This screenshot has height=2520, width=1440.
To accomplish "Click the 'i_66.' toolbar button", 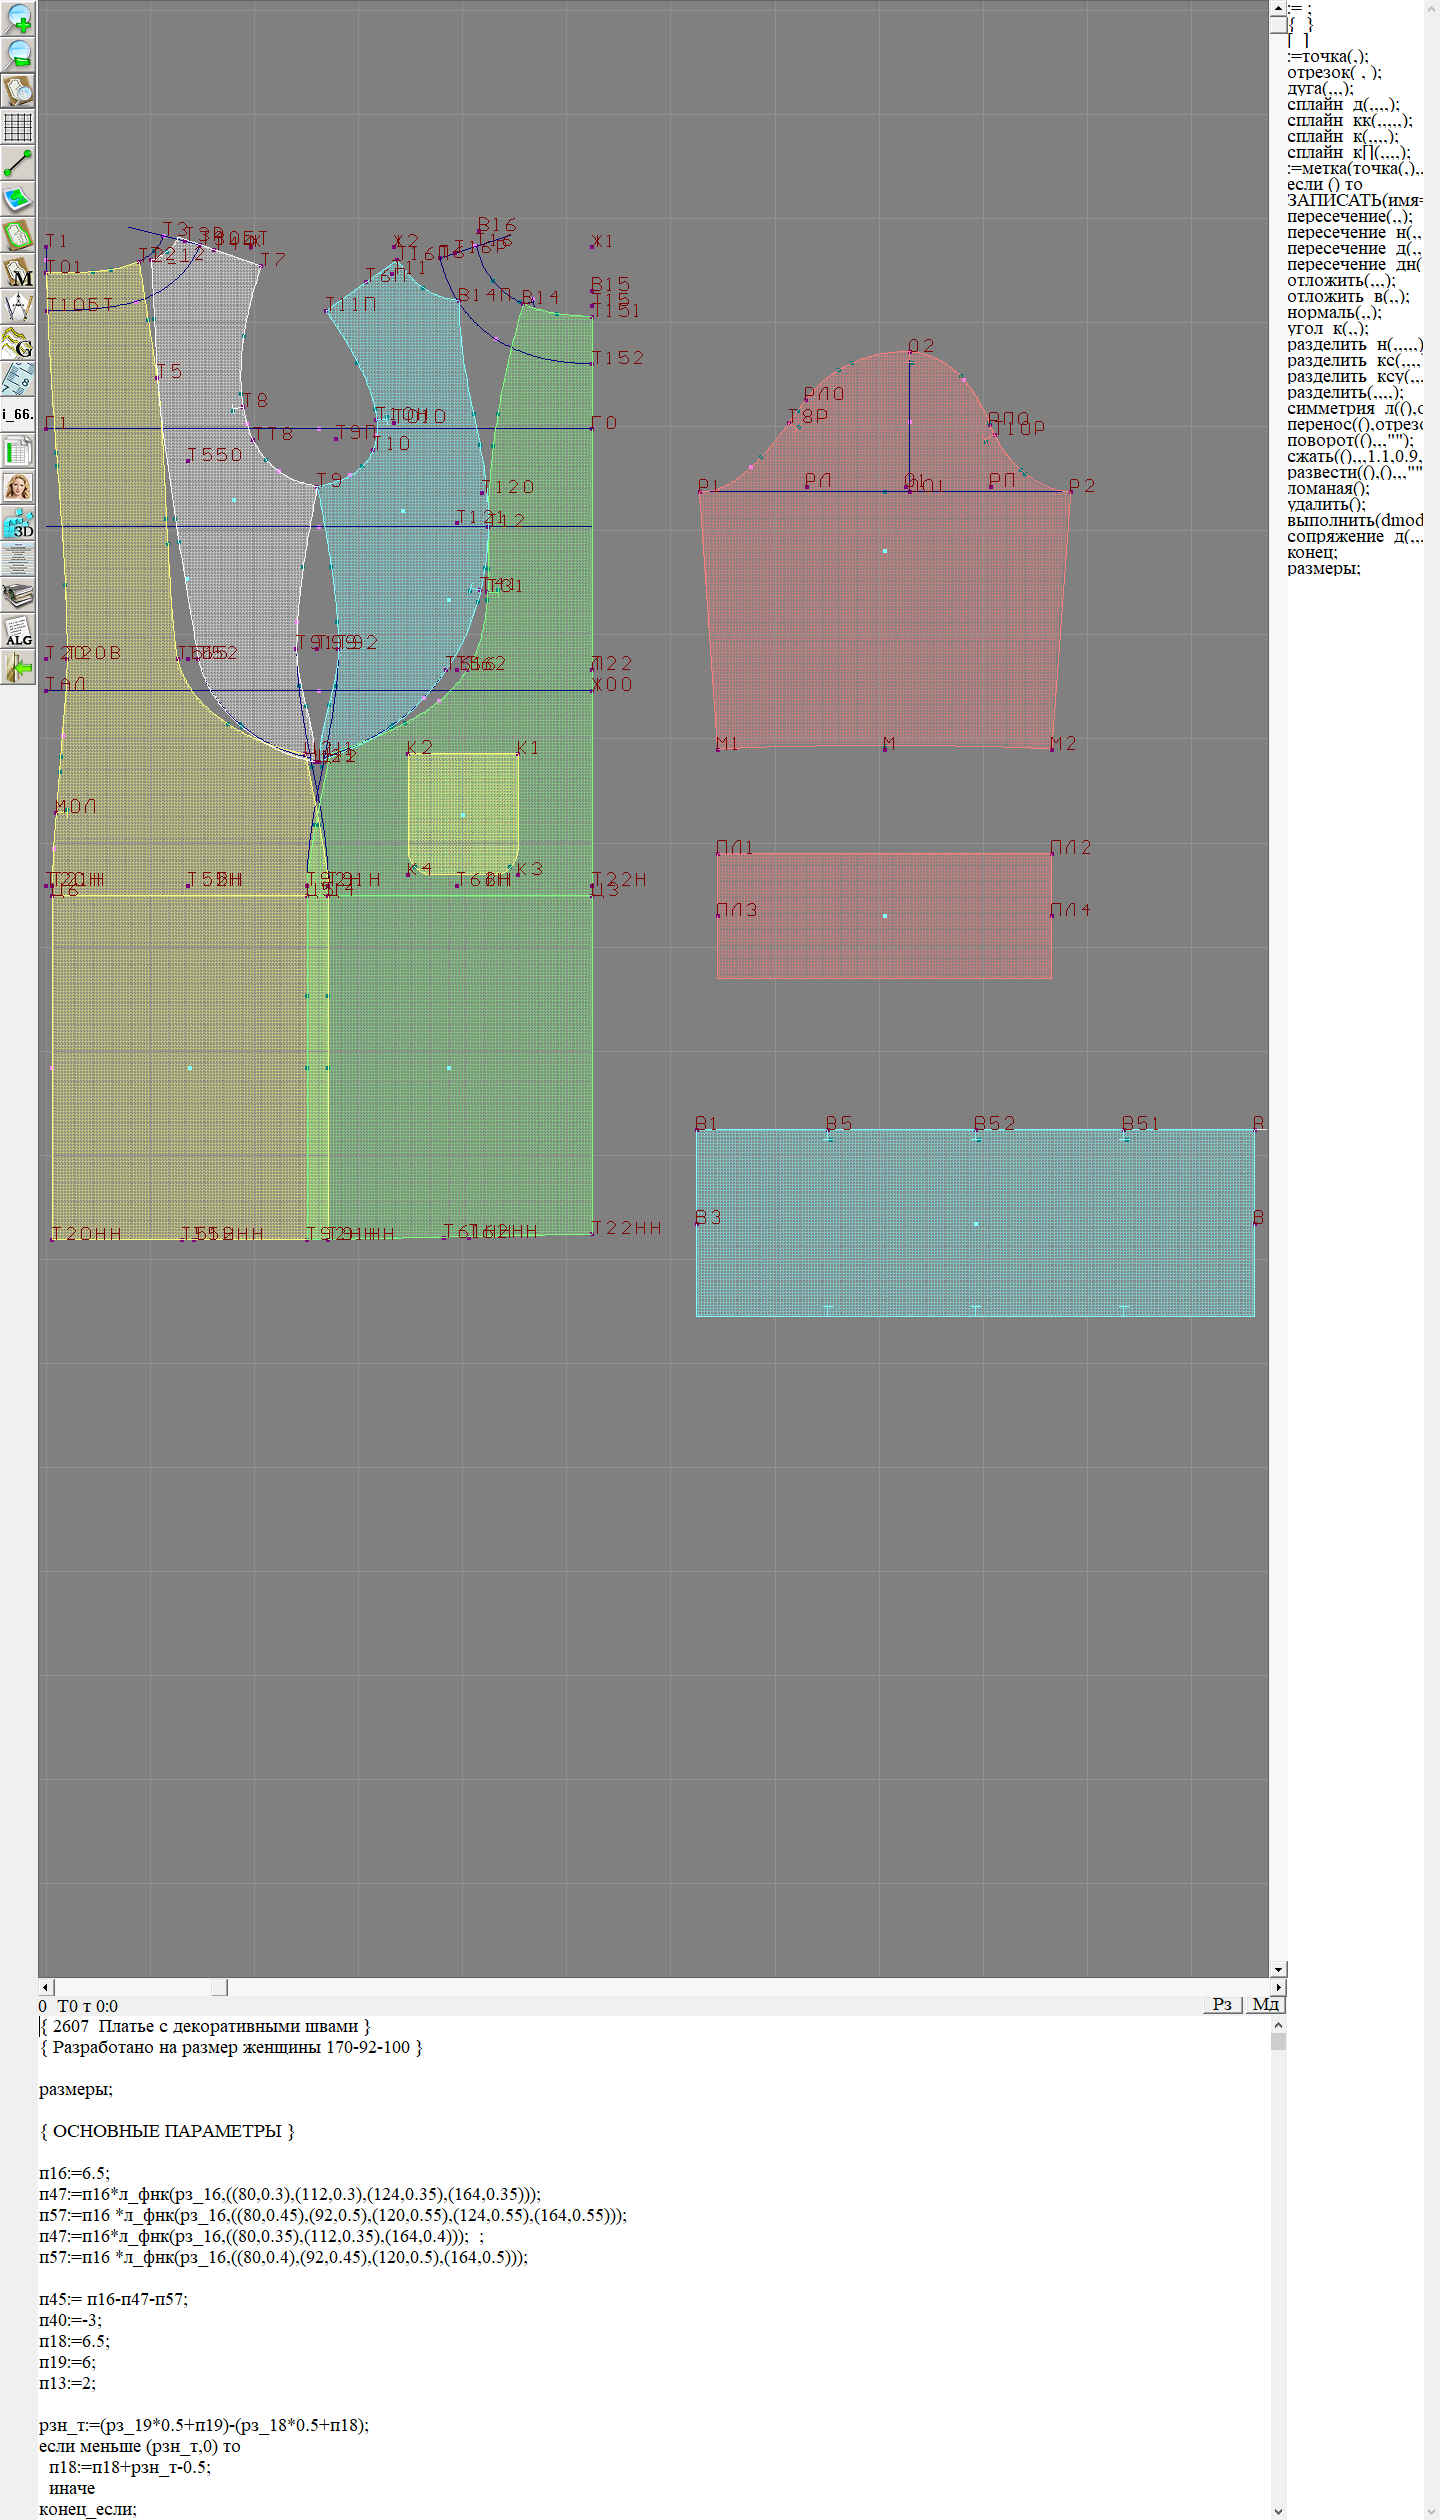I will [x=18, y=414].
